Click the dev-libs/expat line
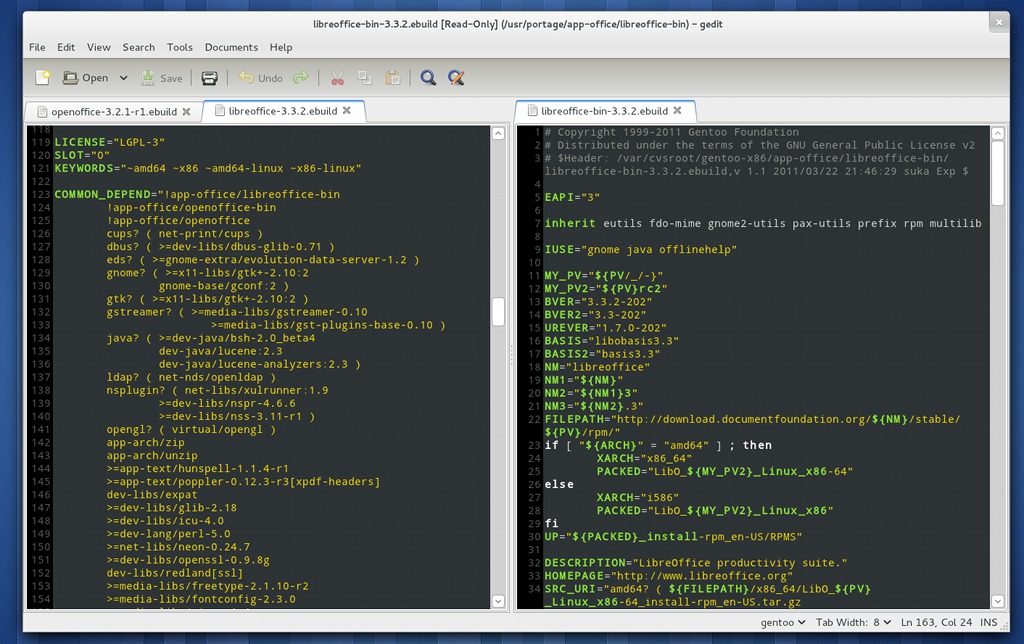The image size is (1024, 644). tap(152, 494)
